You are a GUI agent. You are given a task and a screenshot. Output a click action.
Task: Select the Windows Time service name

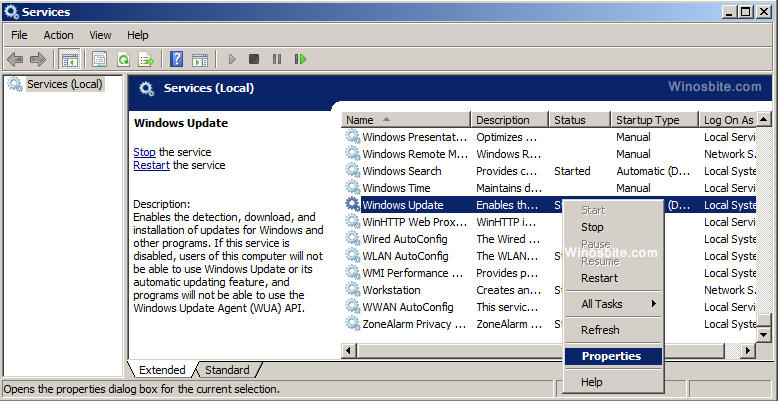coord(396,188)
